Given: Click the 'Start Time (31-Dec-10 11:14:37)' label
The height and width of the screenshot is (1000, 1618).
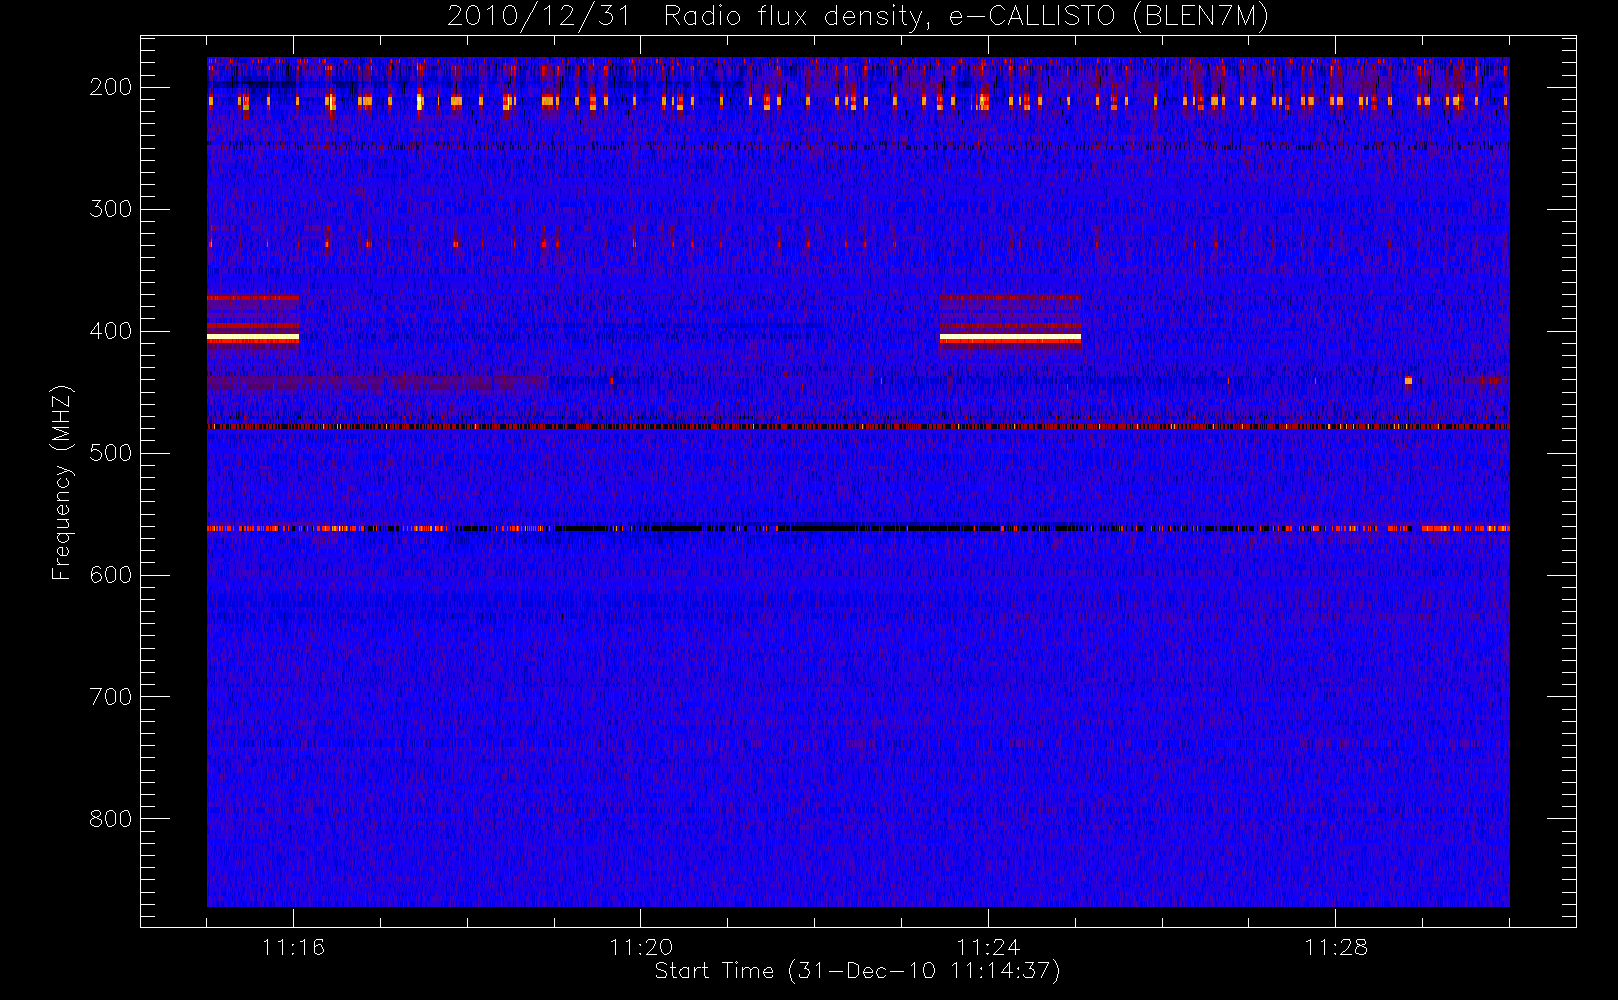Looking at the screenshot, I should tap(857, 971).
